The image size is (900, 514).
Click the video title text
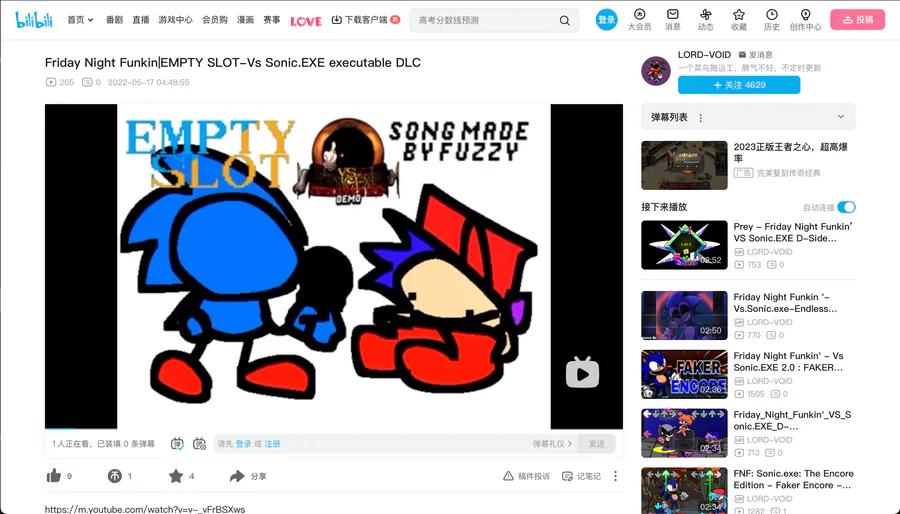click(x=232, y=63)
